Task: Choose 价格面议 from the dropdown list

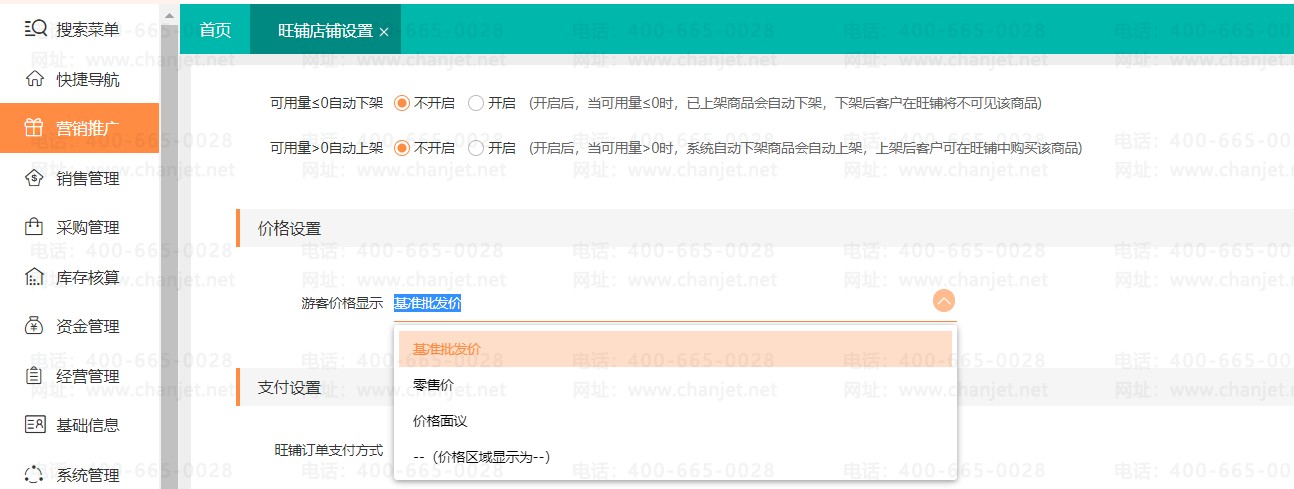Action: (675, 421)
